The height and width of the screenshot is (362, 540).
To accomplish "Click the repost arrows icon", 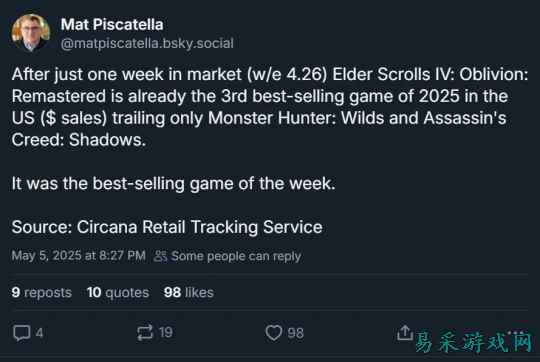I will pos(145,333).
